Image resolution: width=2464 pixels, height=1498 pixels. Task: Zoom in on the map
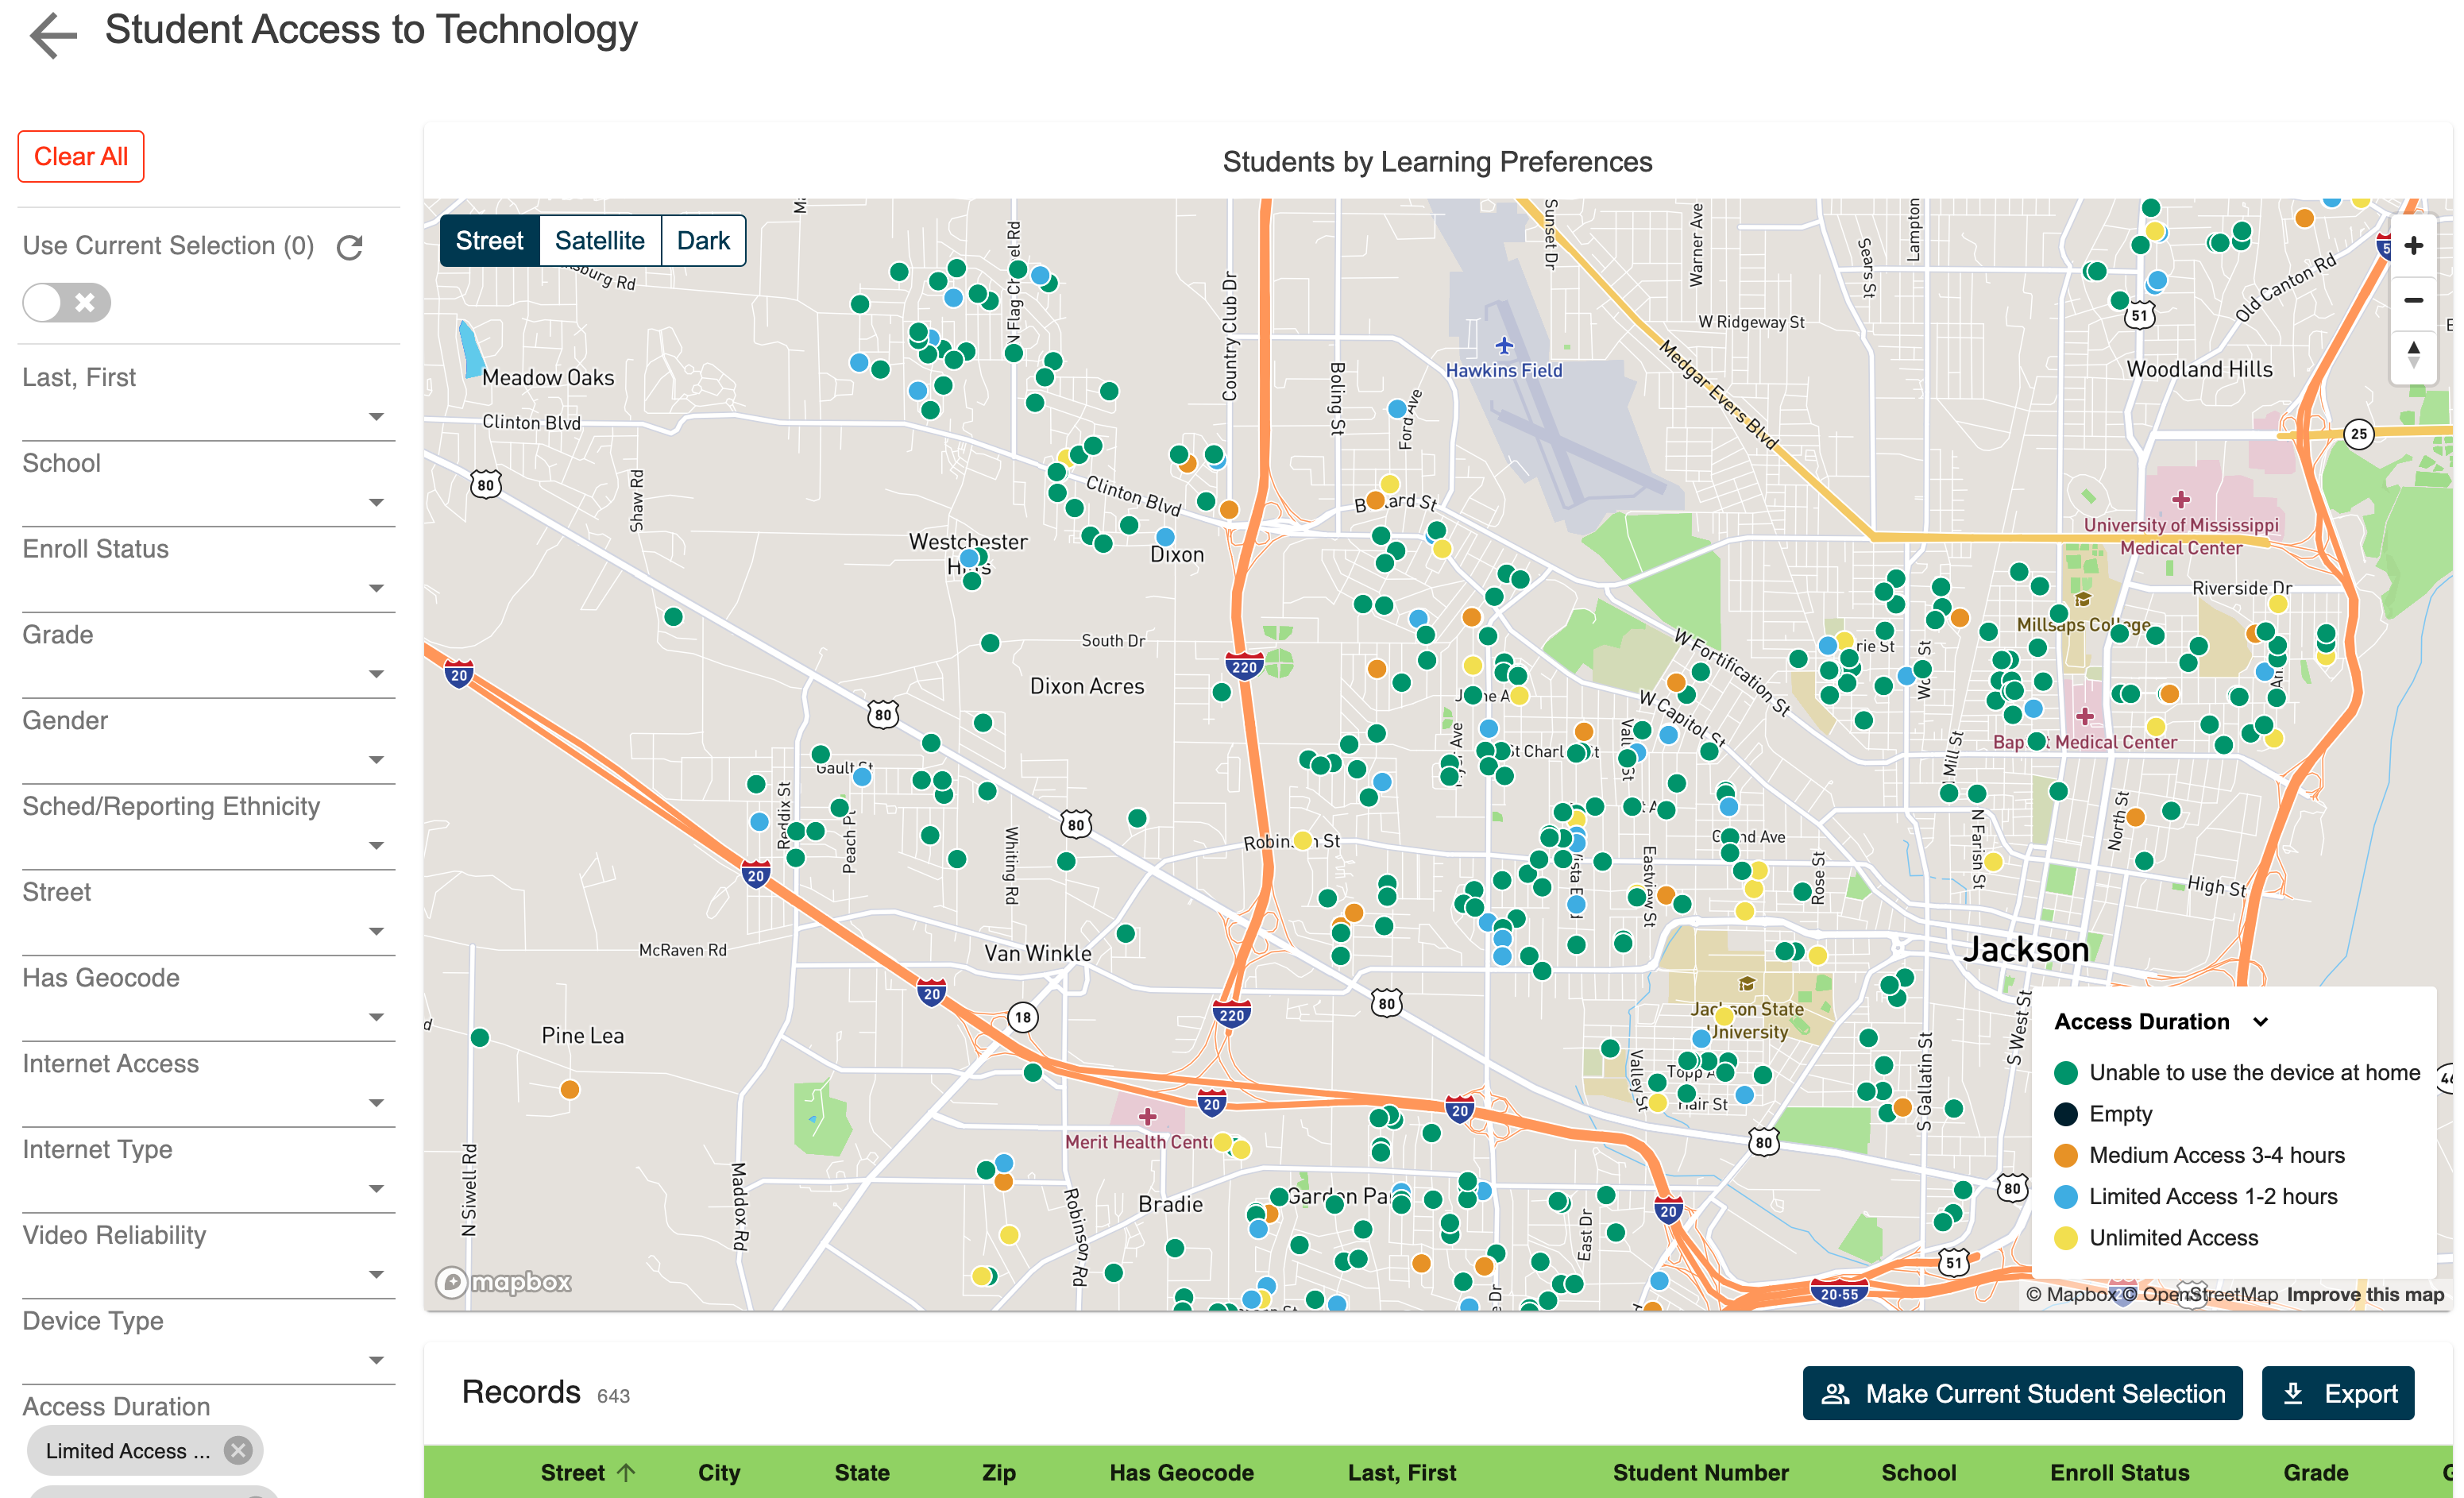pyautogui.click(x=2412, y=246)
